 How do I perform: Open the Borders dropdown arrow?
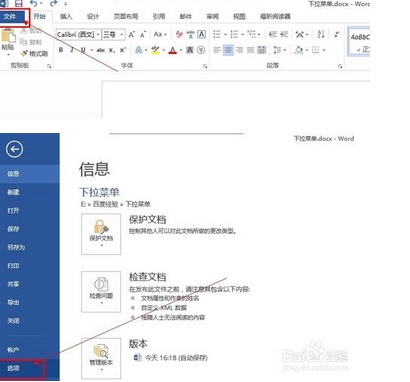324,50
